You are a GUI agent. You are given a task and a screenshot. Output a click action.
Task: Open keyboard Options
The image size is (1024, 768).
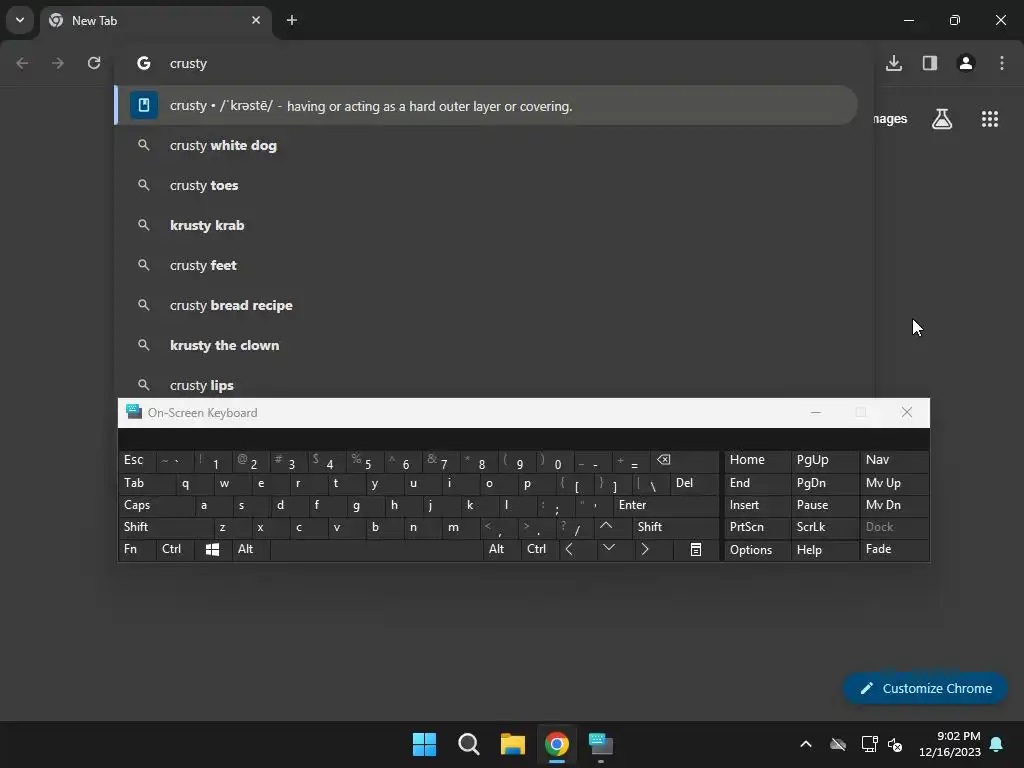pyautogui.click(x=758, y=549)
